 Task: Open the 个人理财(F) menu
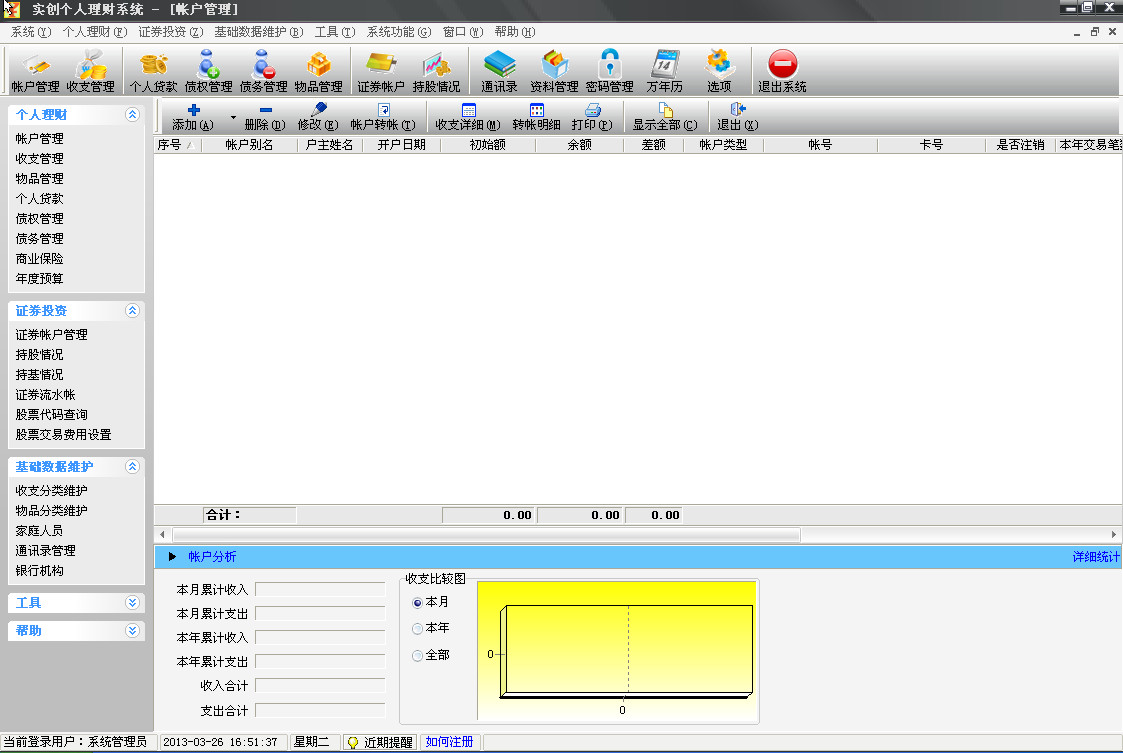point(95,32)
